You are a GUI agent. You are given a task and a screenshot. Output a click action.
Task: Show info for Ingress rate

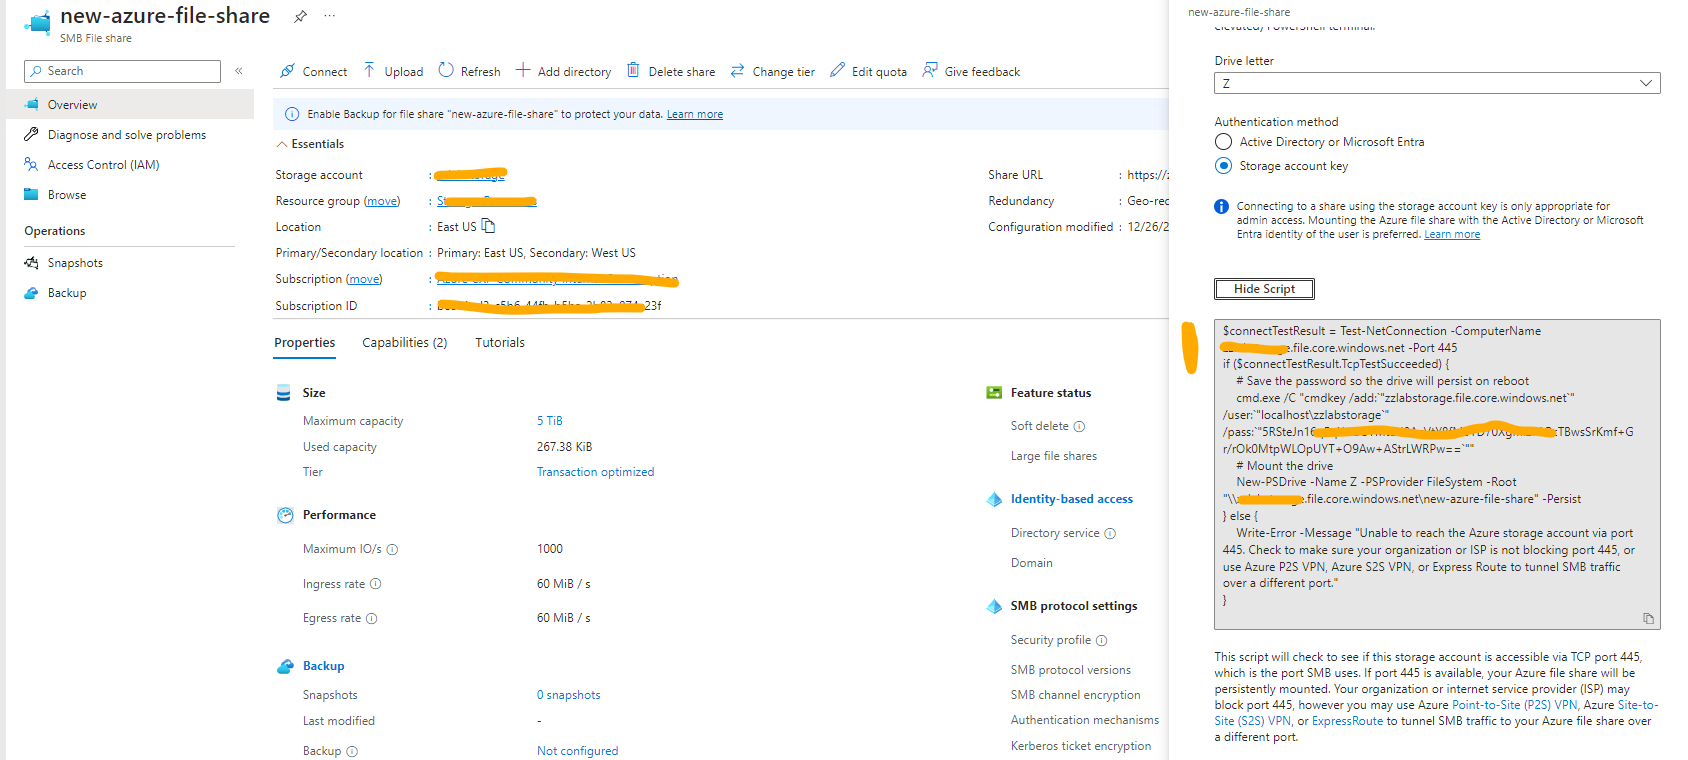tap(376, 584)
